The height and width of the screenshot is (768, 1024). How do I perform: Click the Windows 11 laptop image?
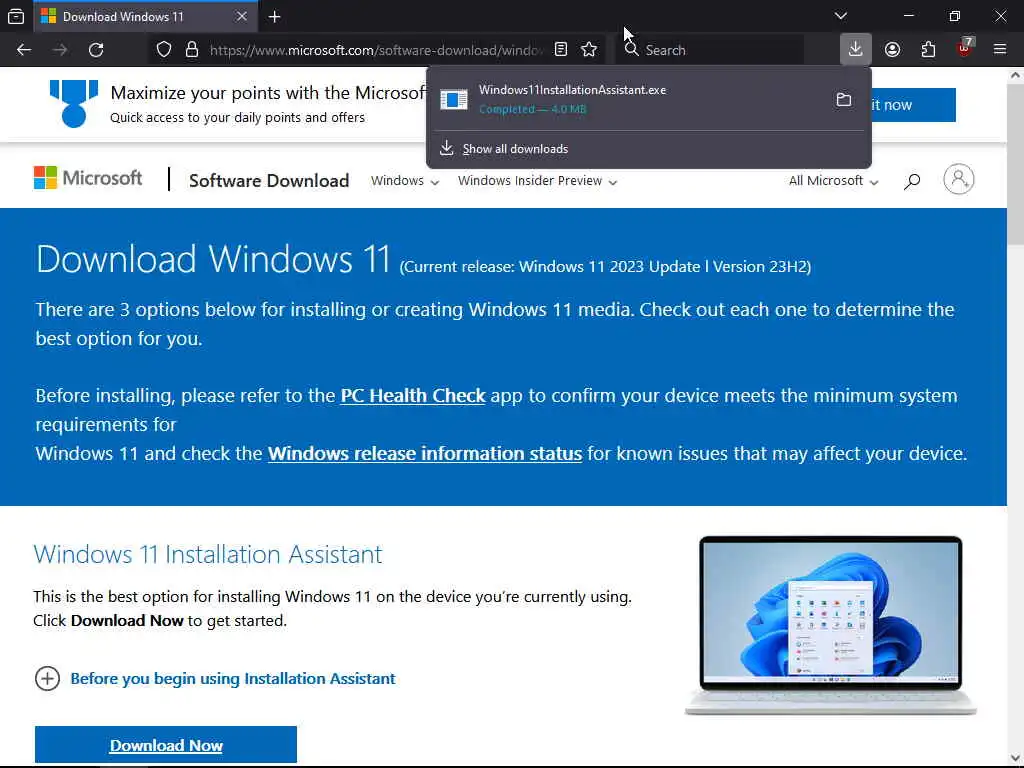[x=831, y=625]
